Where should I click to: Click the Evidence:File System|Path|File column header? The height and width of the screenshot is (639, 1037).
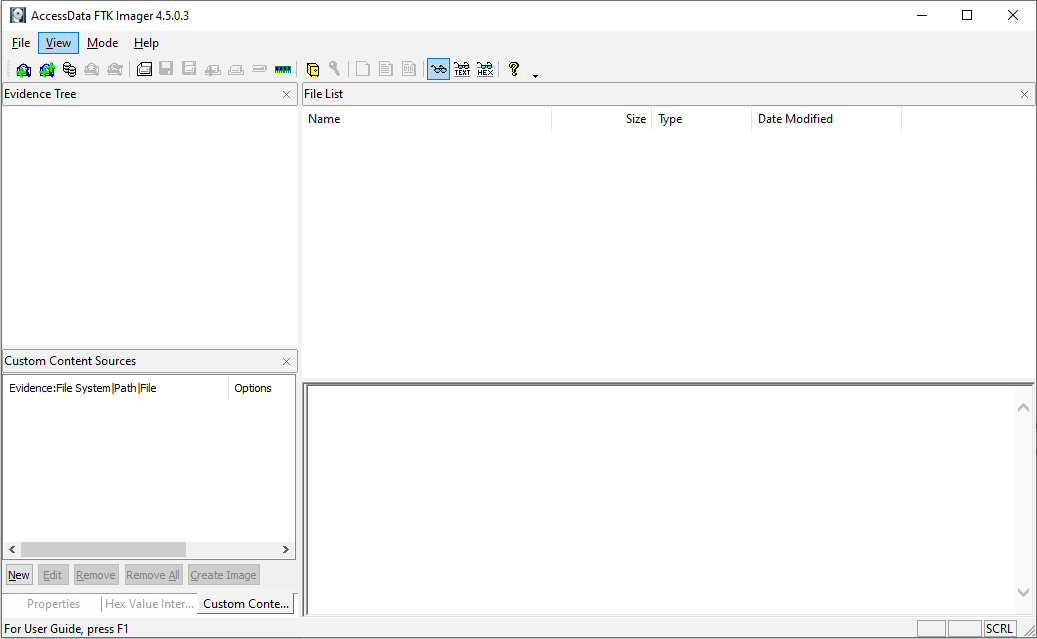(116, 388)
